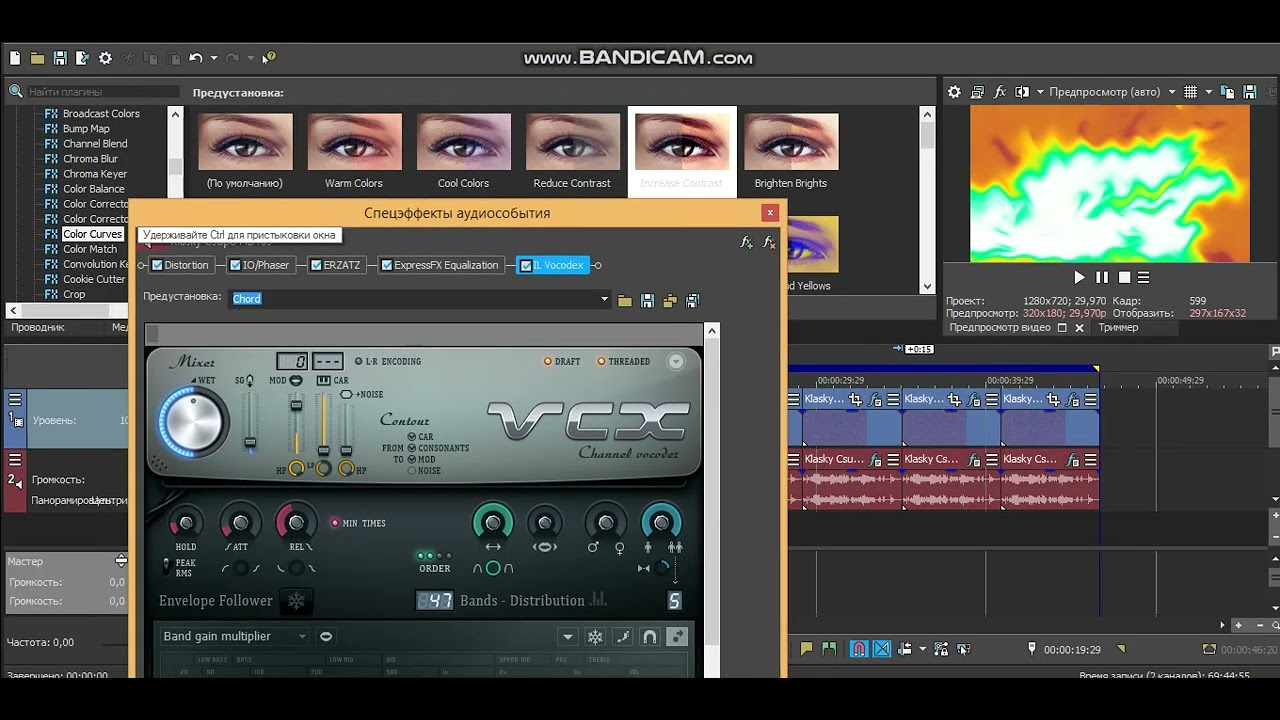
Task: Click lips icon next to Band gain multiplier
Action: click(326, 637)
